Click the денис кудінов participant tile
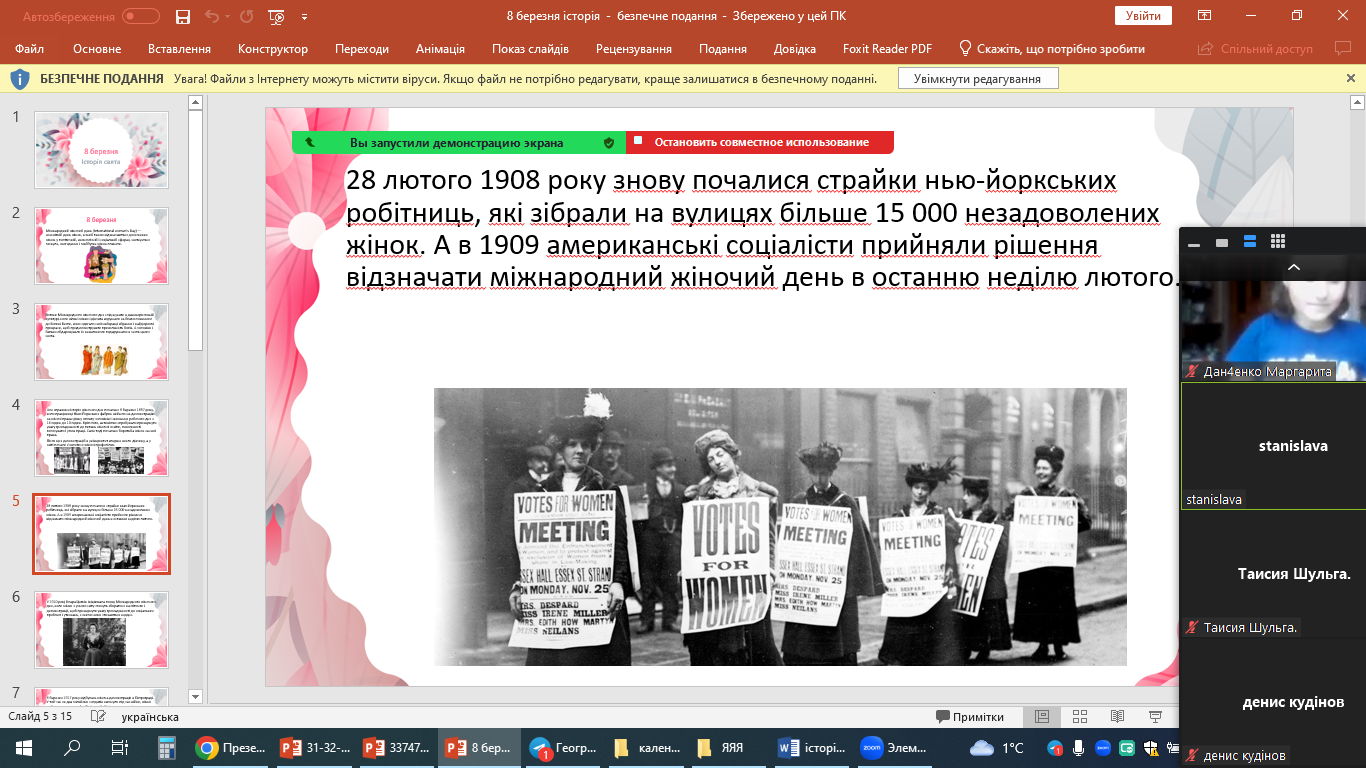Viewport: 1366px width, 768px height. click(x=1273, y=702)
